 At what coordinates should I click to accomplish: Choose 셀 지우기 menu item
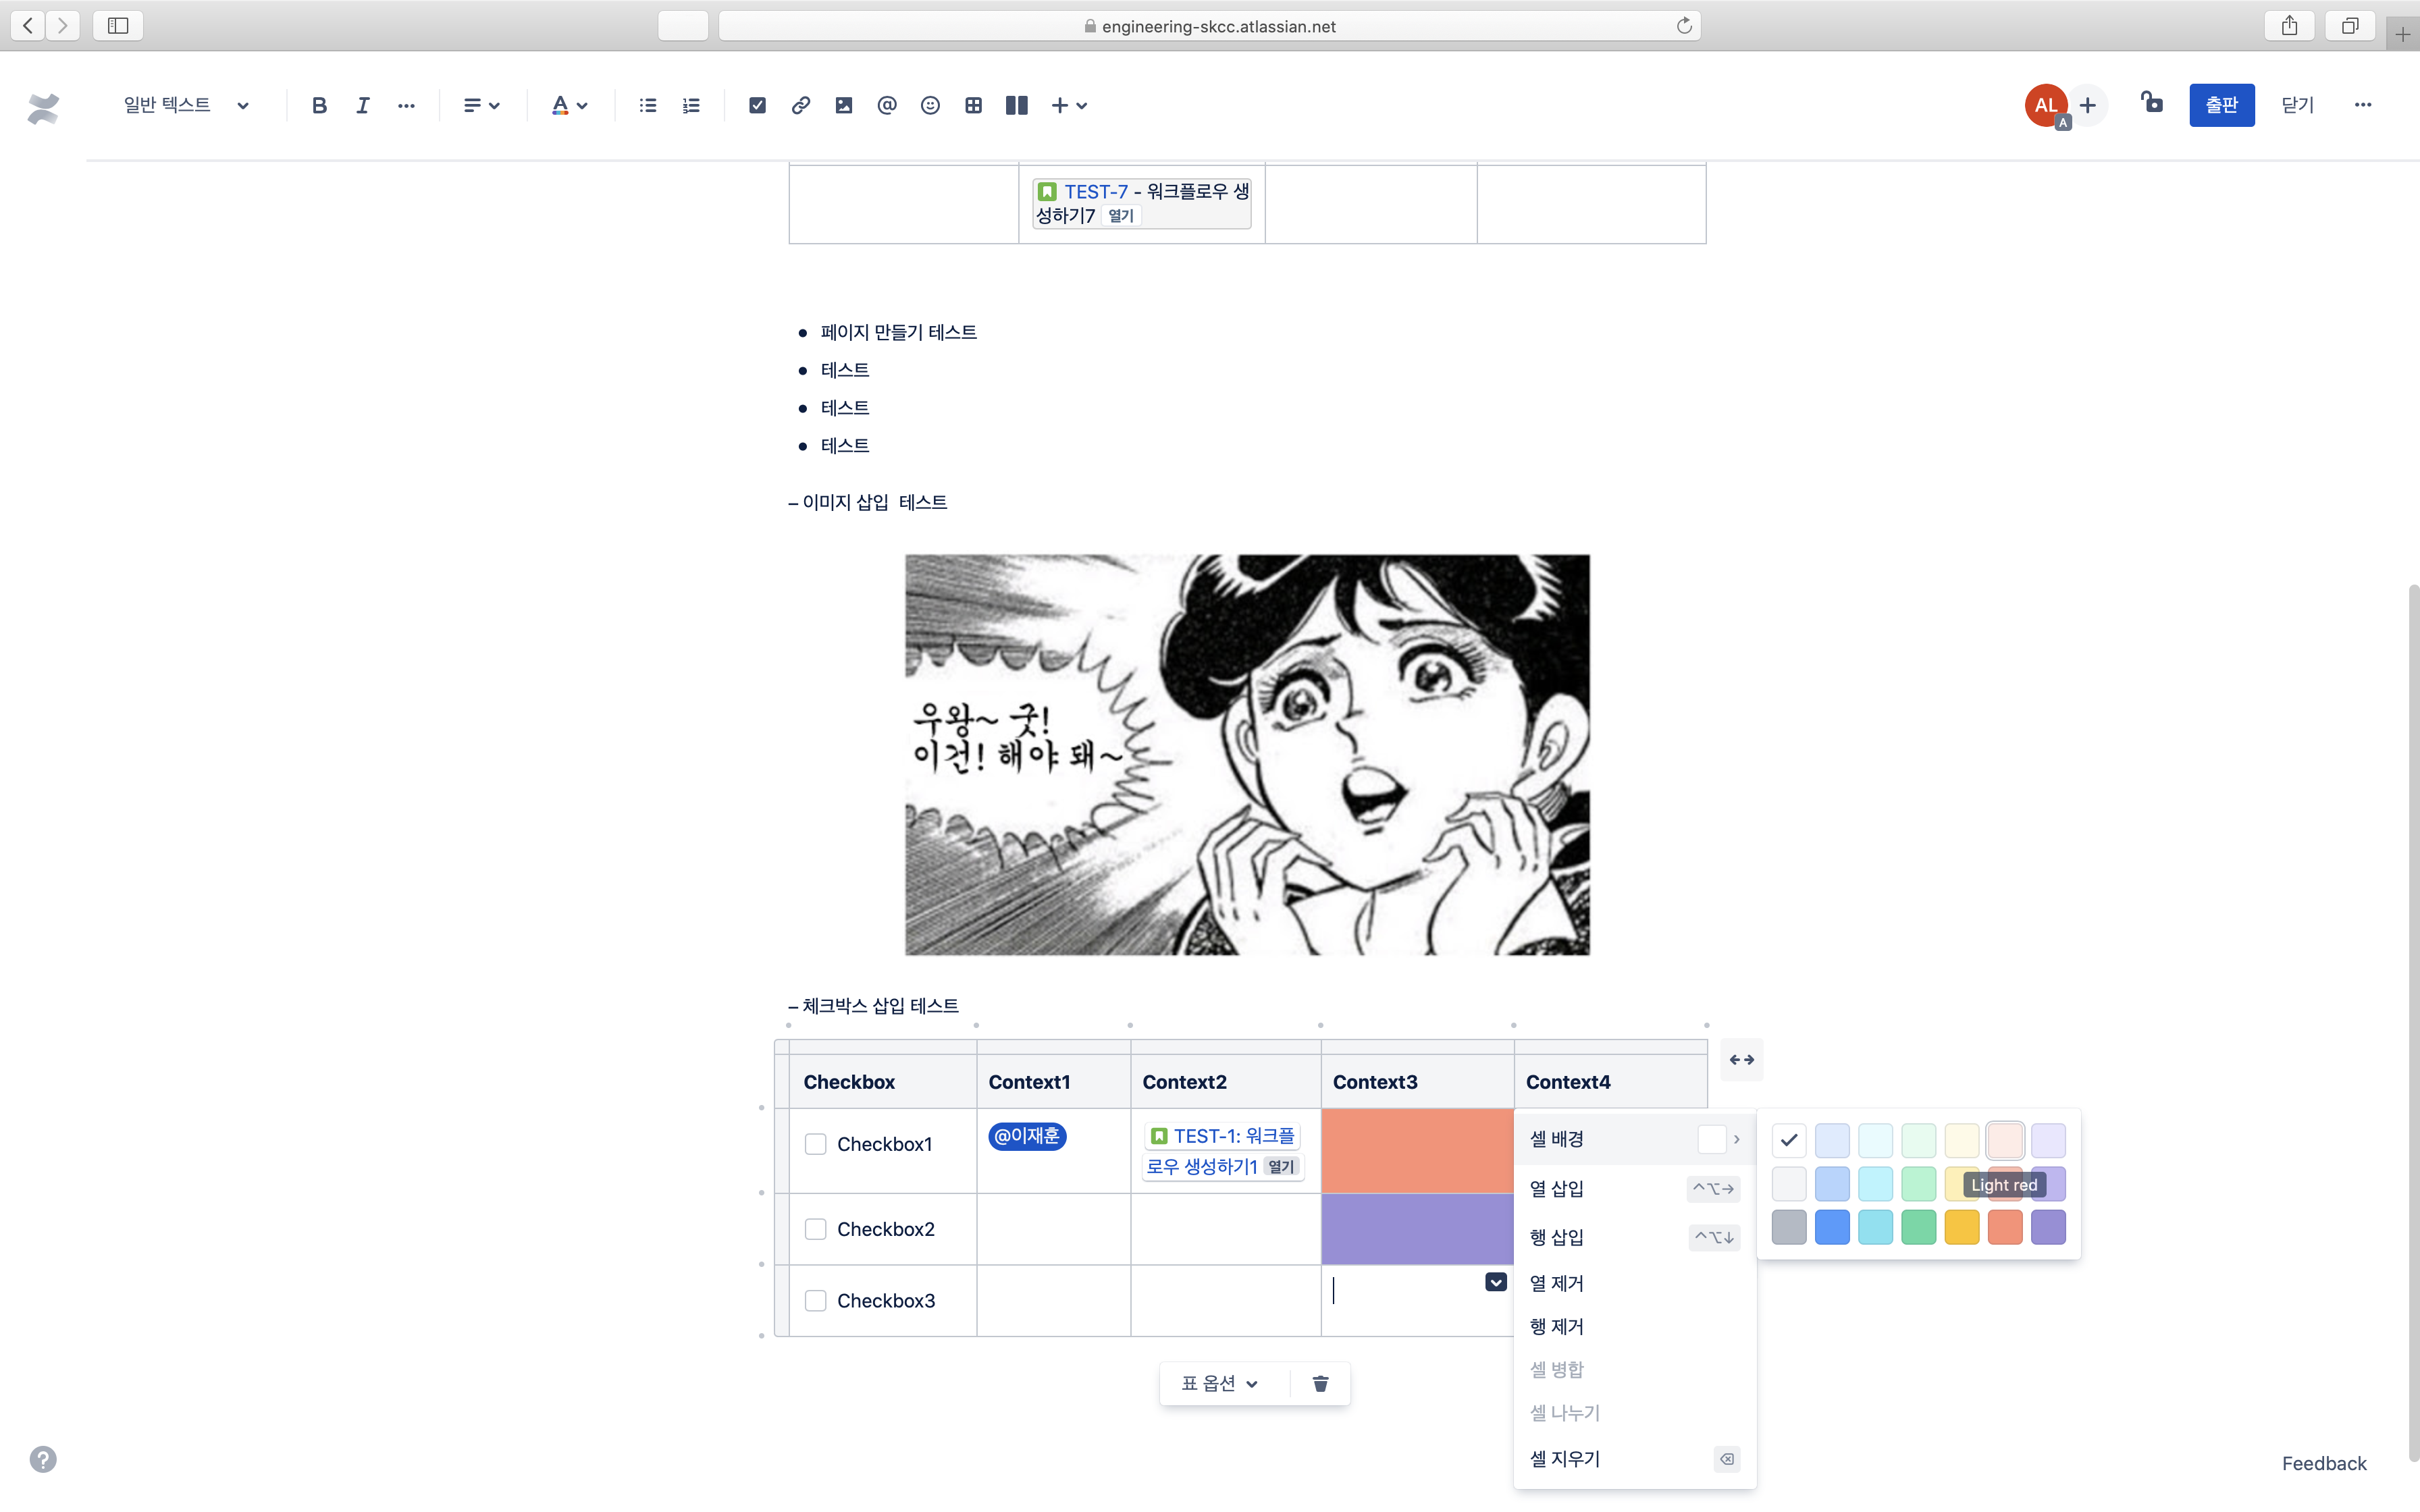(1635, 1459)
